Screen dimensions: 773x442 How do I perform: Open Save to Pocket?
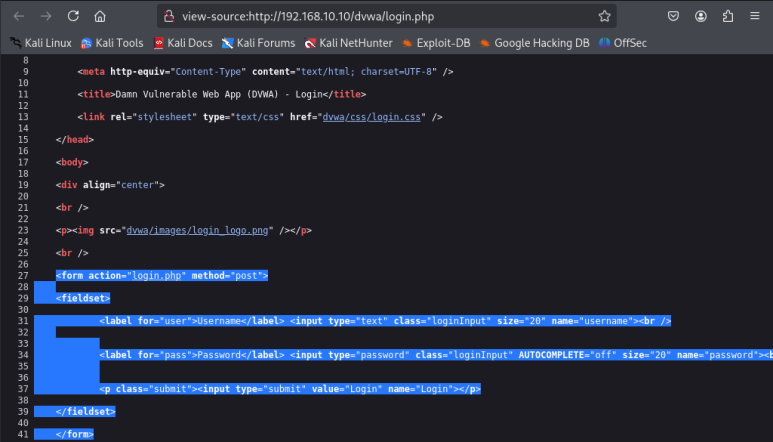(673, 16)
